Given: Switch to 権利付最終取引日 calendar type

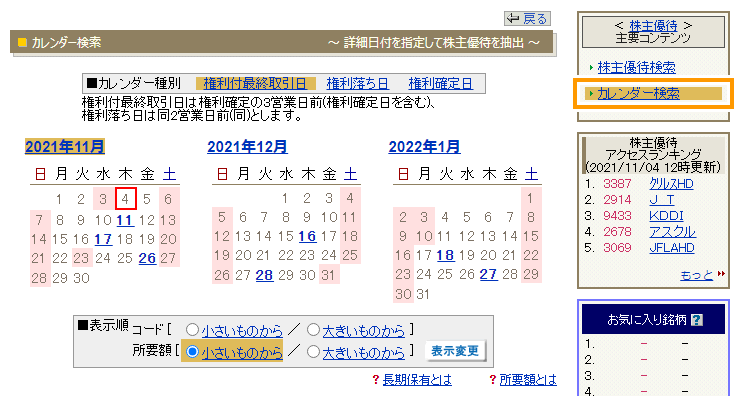Looking at the screenshot, I should coord(255,84).
